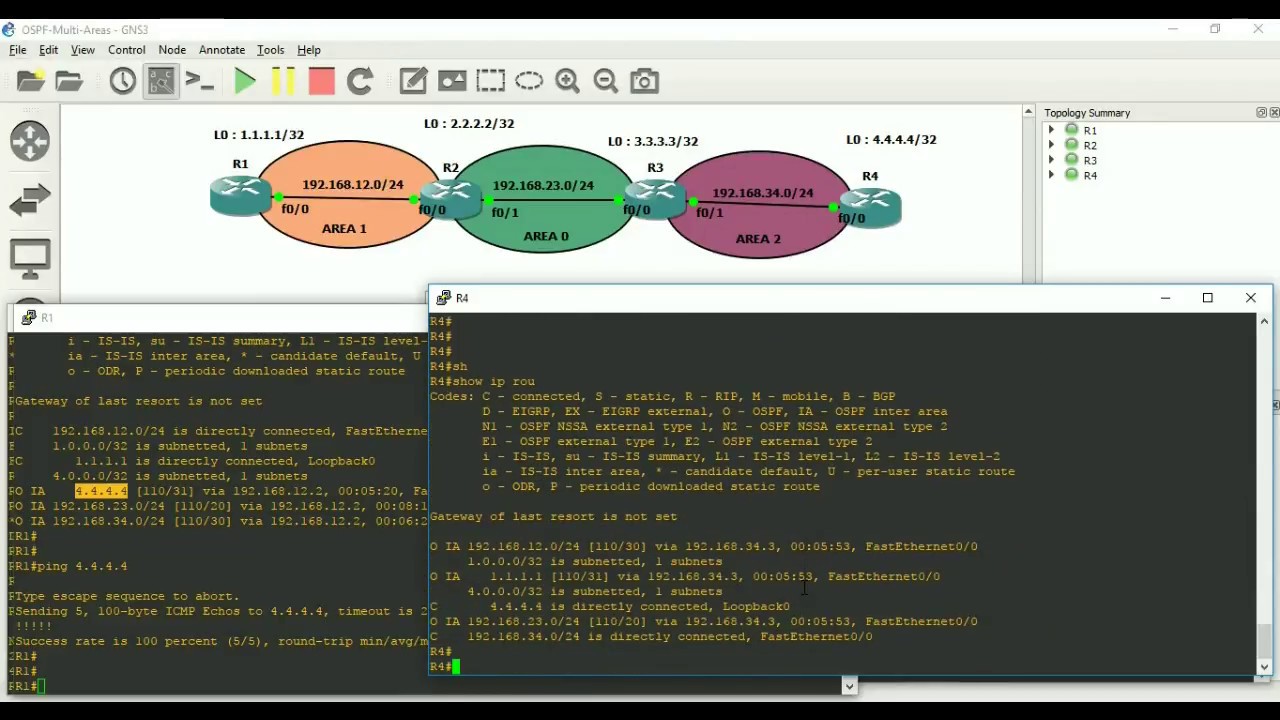Undock the Topology Summary panel
The image size is (1280, 720).
[x=1261, y=113]
